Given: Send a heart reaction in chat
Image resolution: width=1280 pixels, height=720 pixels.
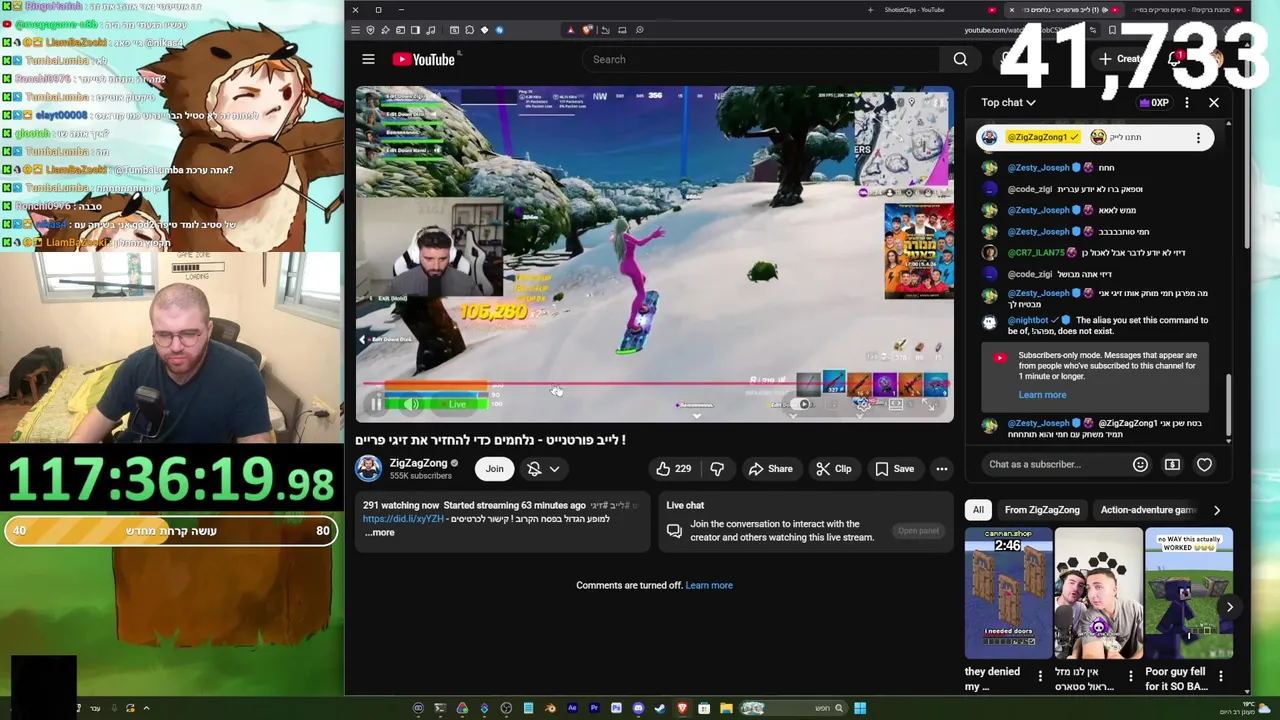Looking at the screenshot, I should (1204, 464).
